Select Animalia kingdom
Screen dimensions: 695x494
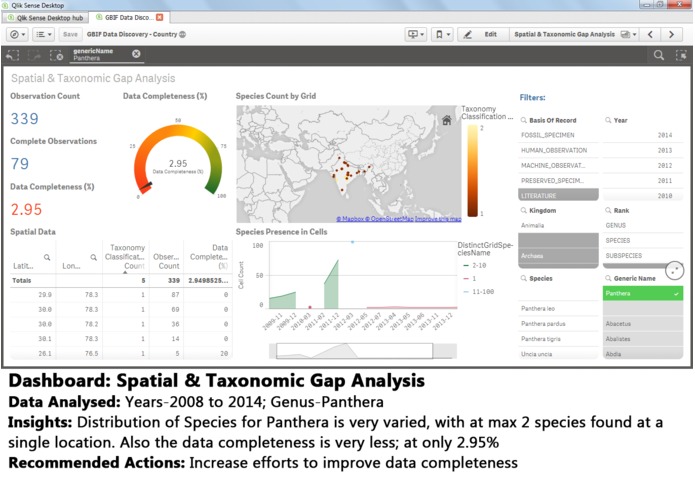click(558, 226)
